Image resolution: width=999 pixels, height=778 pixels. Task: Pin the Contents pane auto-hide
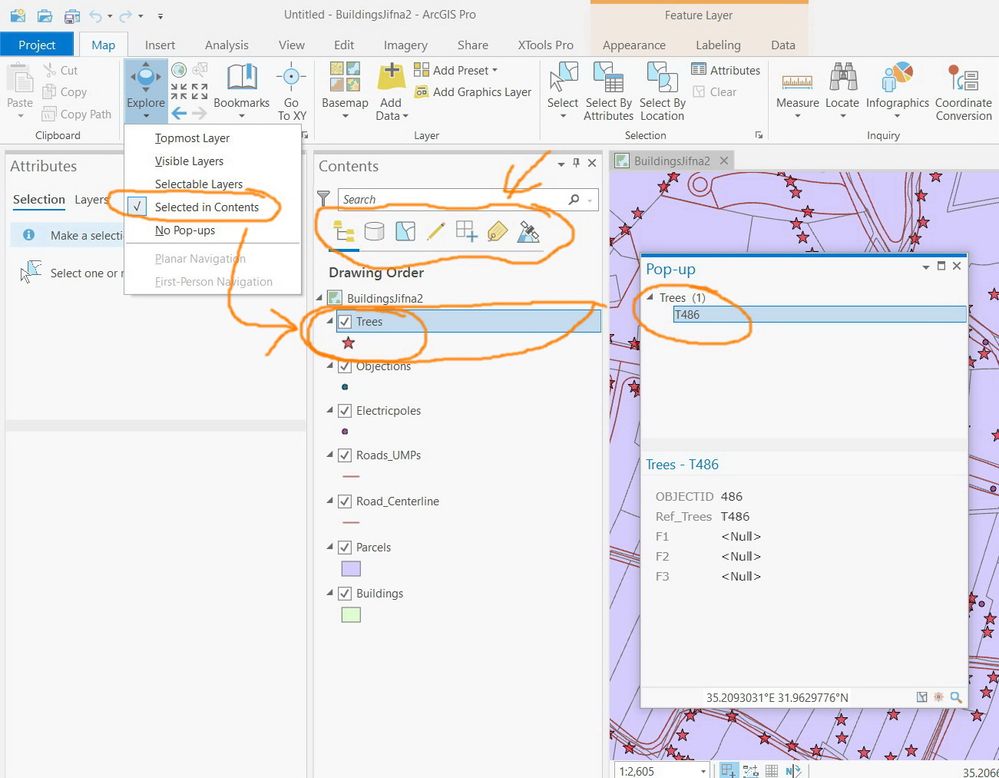(x=576, y=163)
